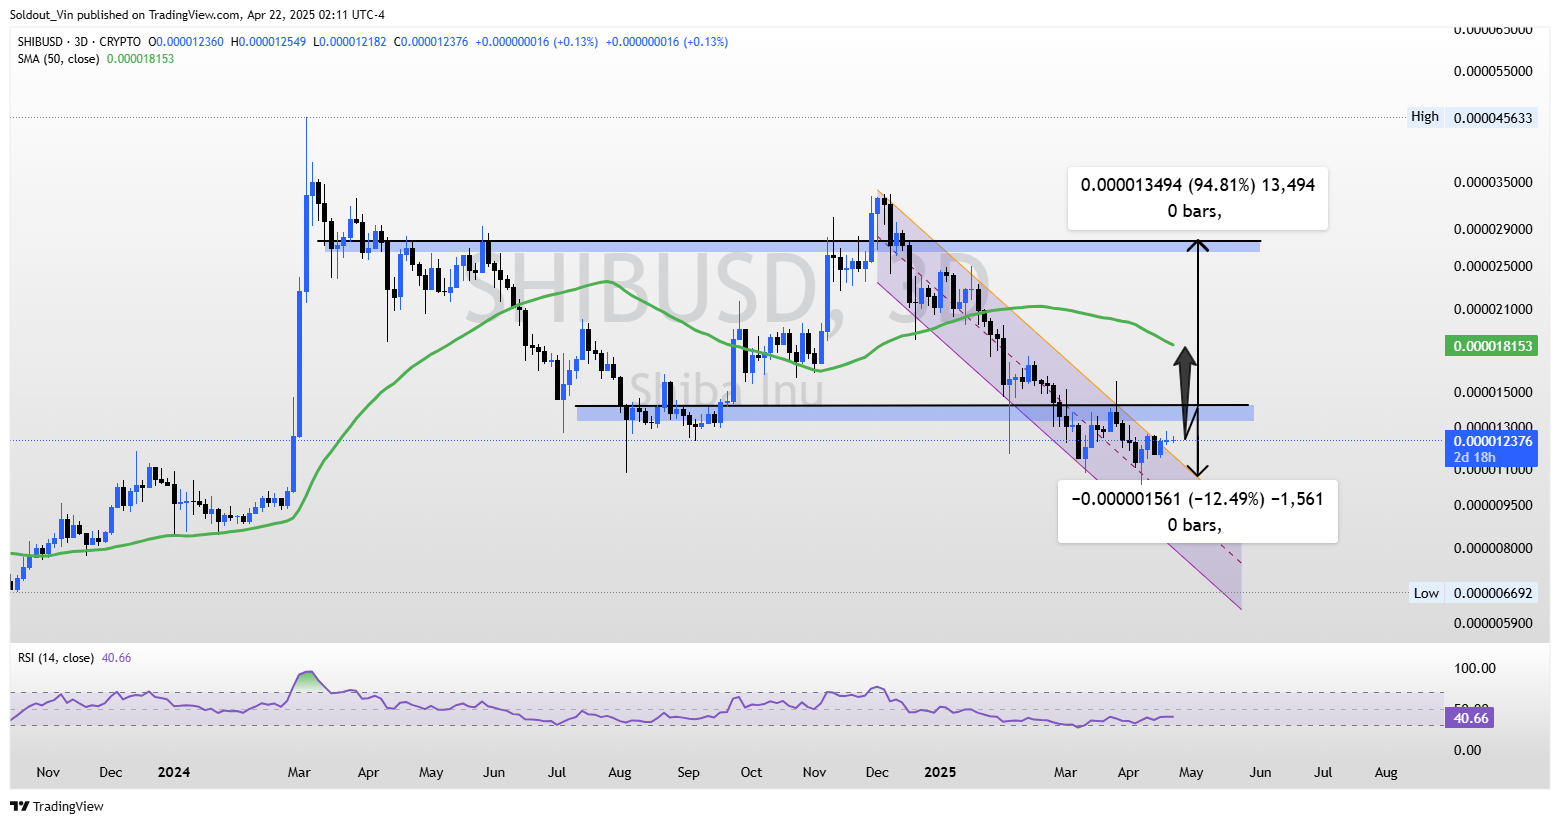Image resolution: width=1560 pixels, height=824 pixels.
Task: Click the 0.000025000 price axis label
Action: click(1492, 266)
